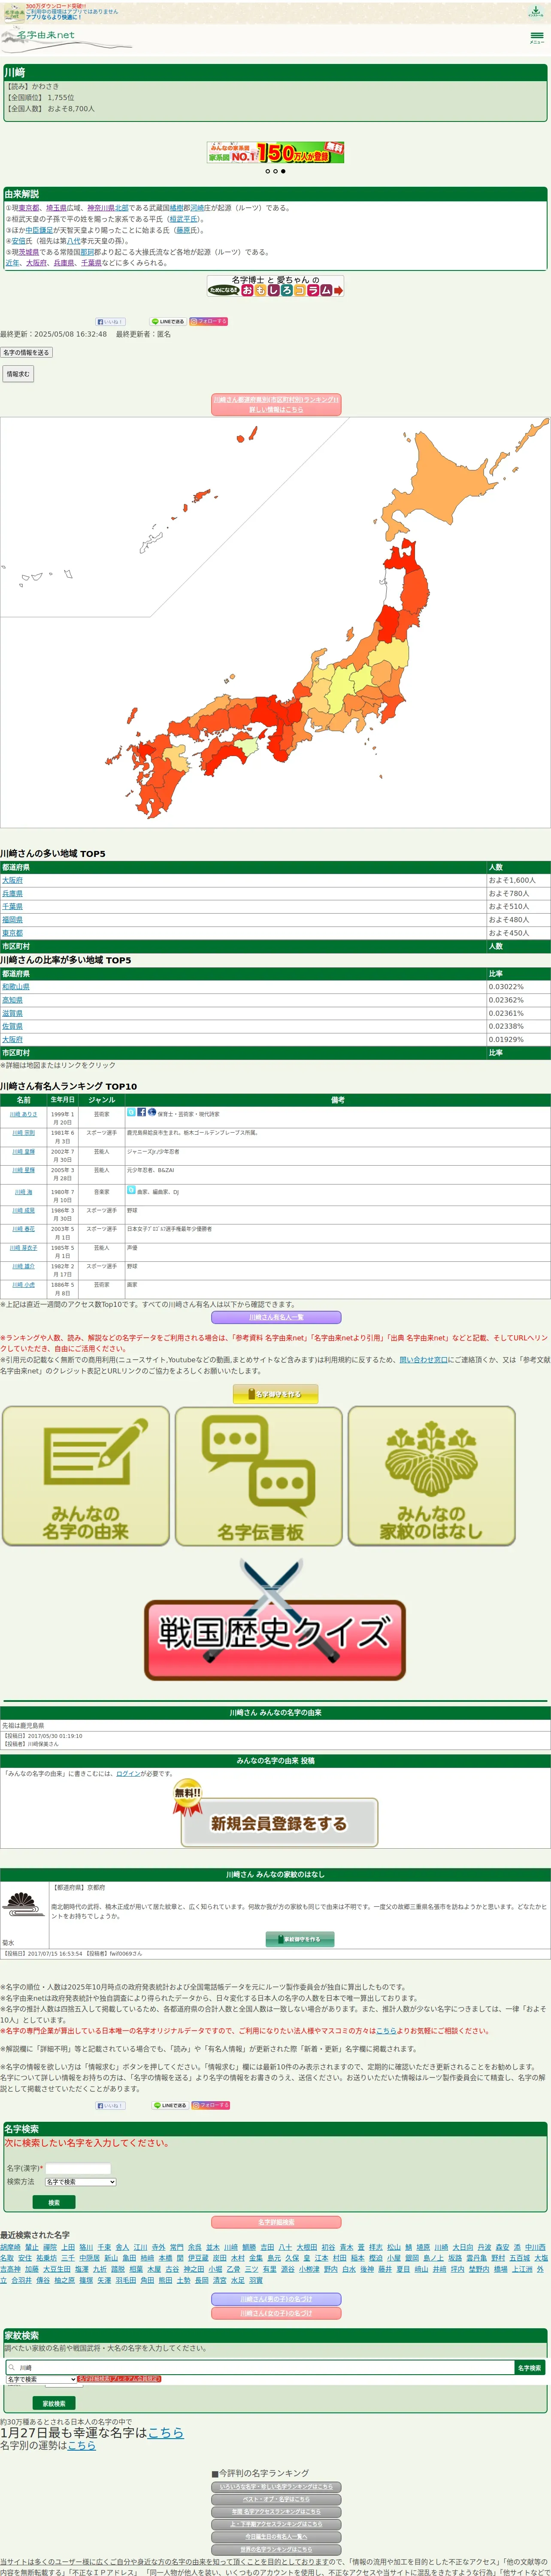Expand the 検索方法 dropdown in 名字検索
This screenshot has height=2576, width=551.
(80, 2182)
